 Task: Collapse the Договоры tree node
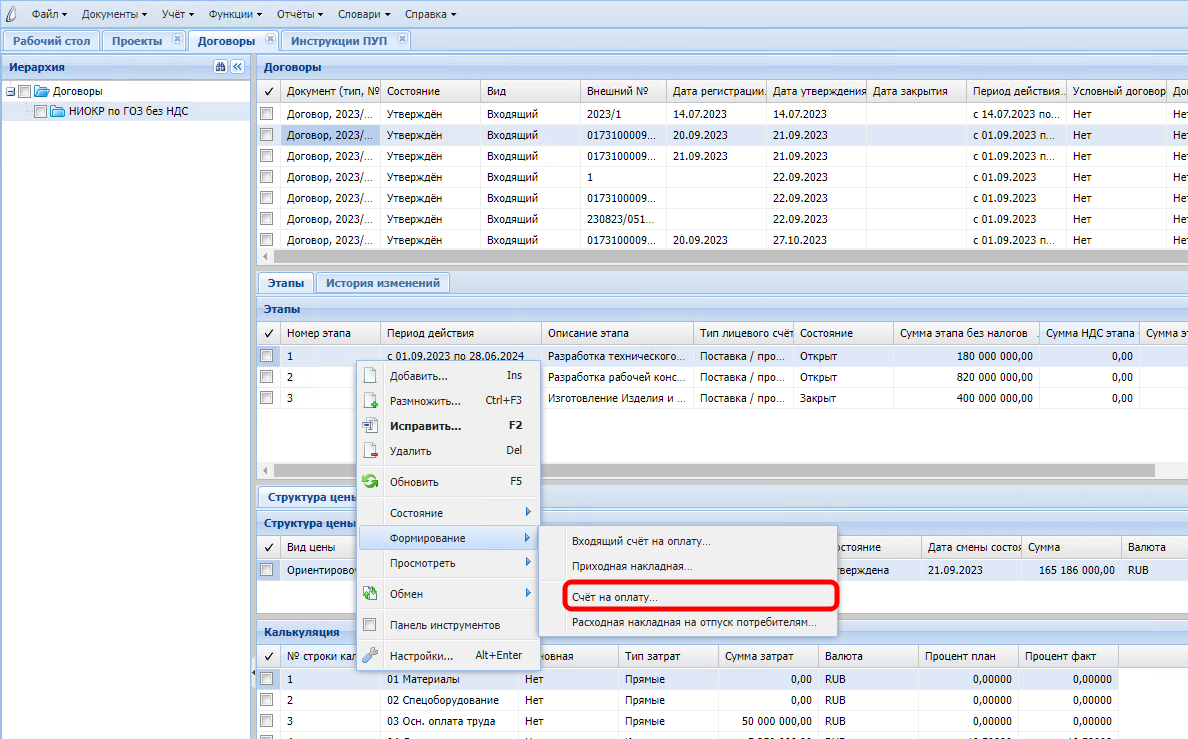(x=10, y=91)
